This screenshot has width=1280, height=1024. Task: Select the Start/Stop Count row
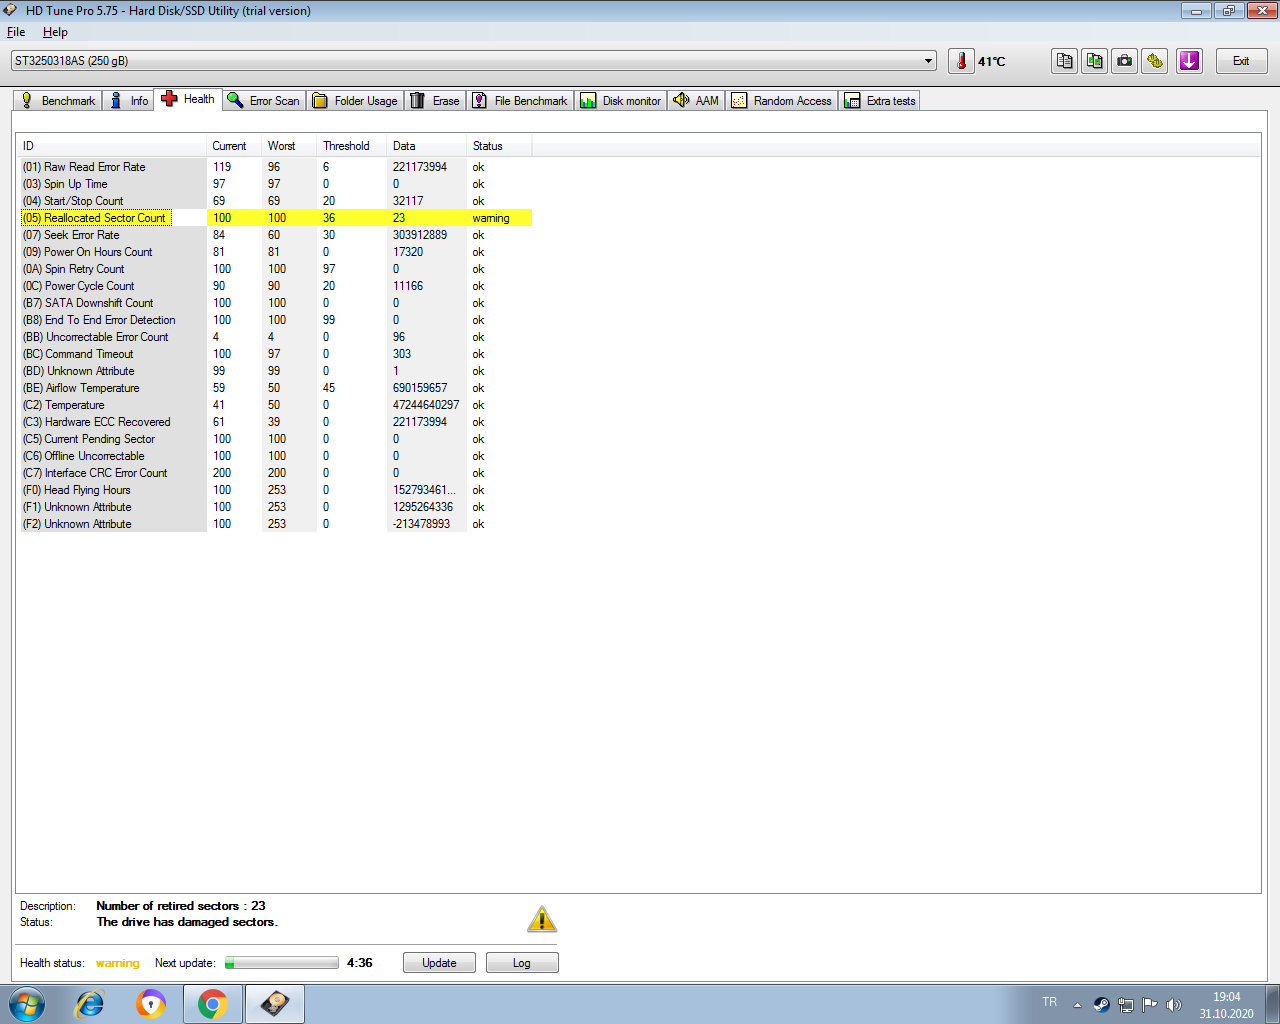[x=276, y=201]
